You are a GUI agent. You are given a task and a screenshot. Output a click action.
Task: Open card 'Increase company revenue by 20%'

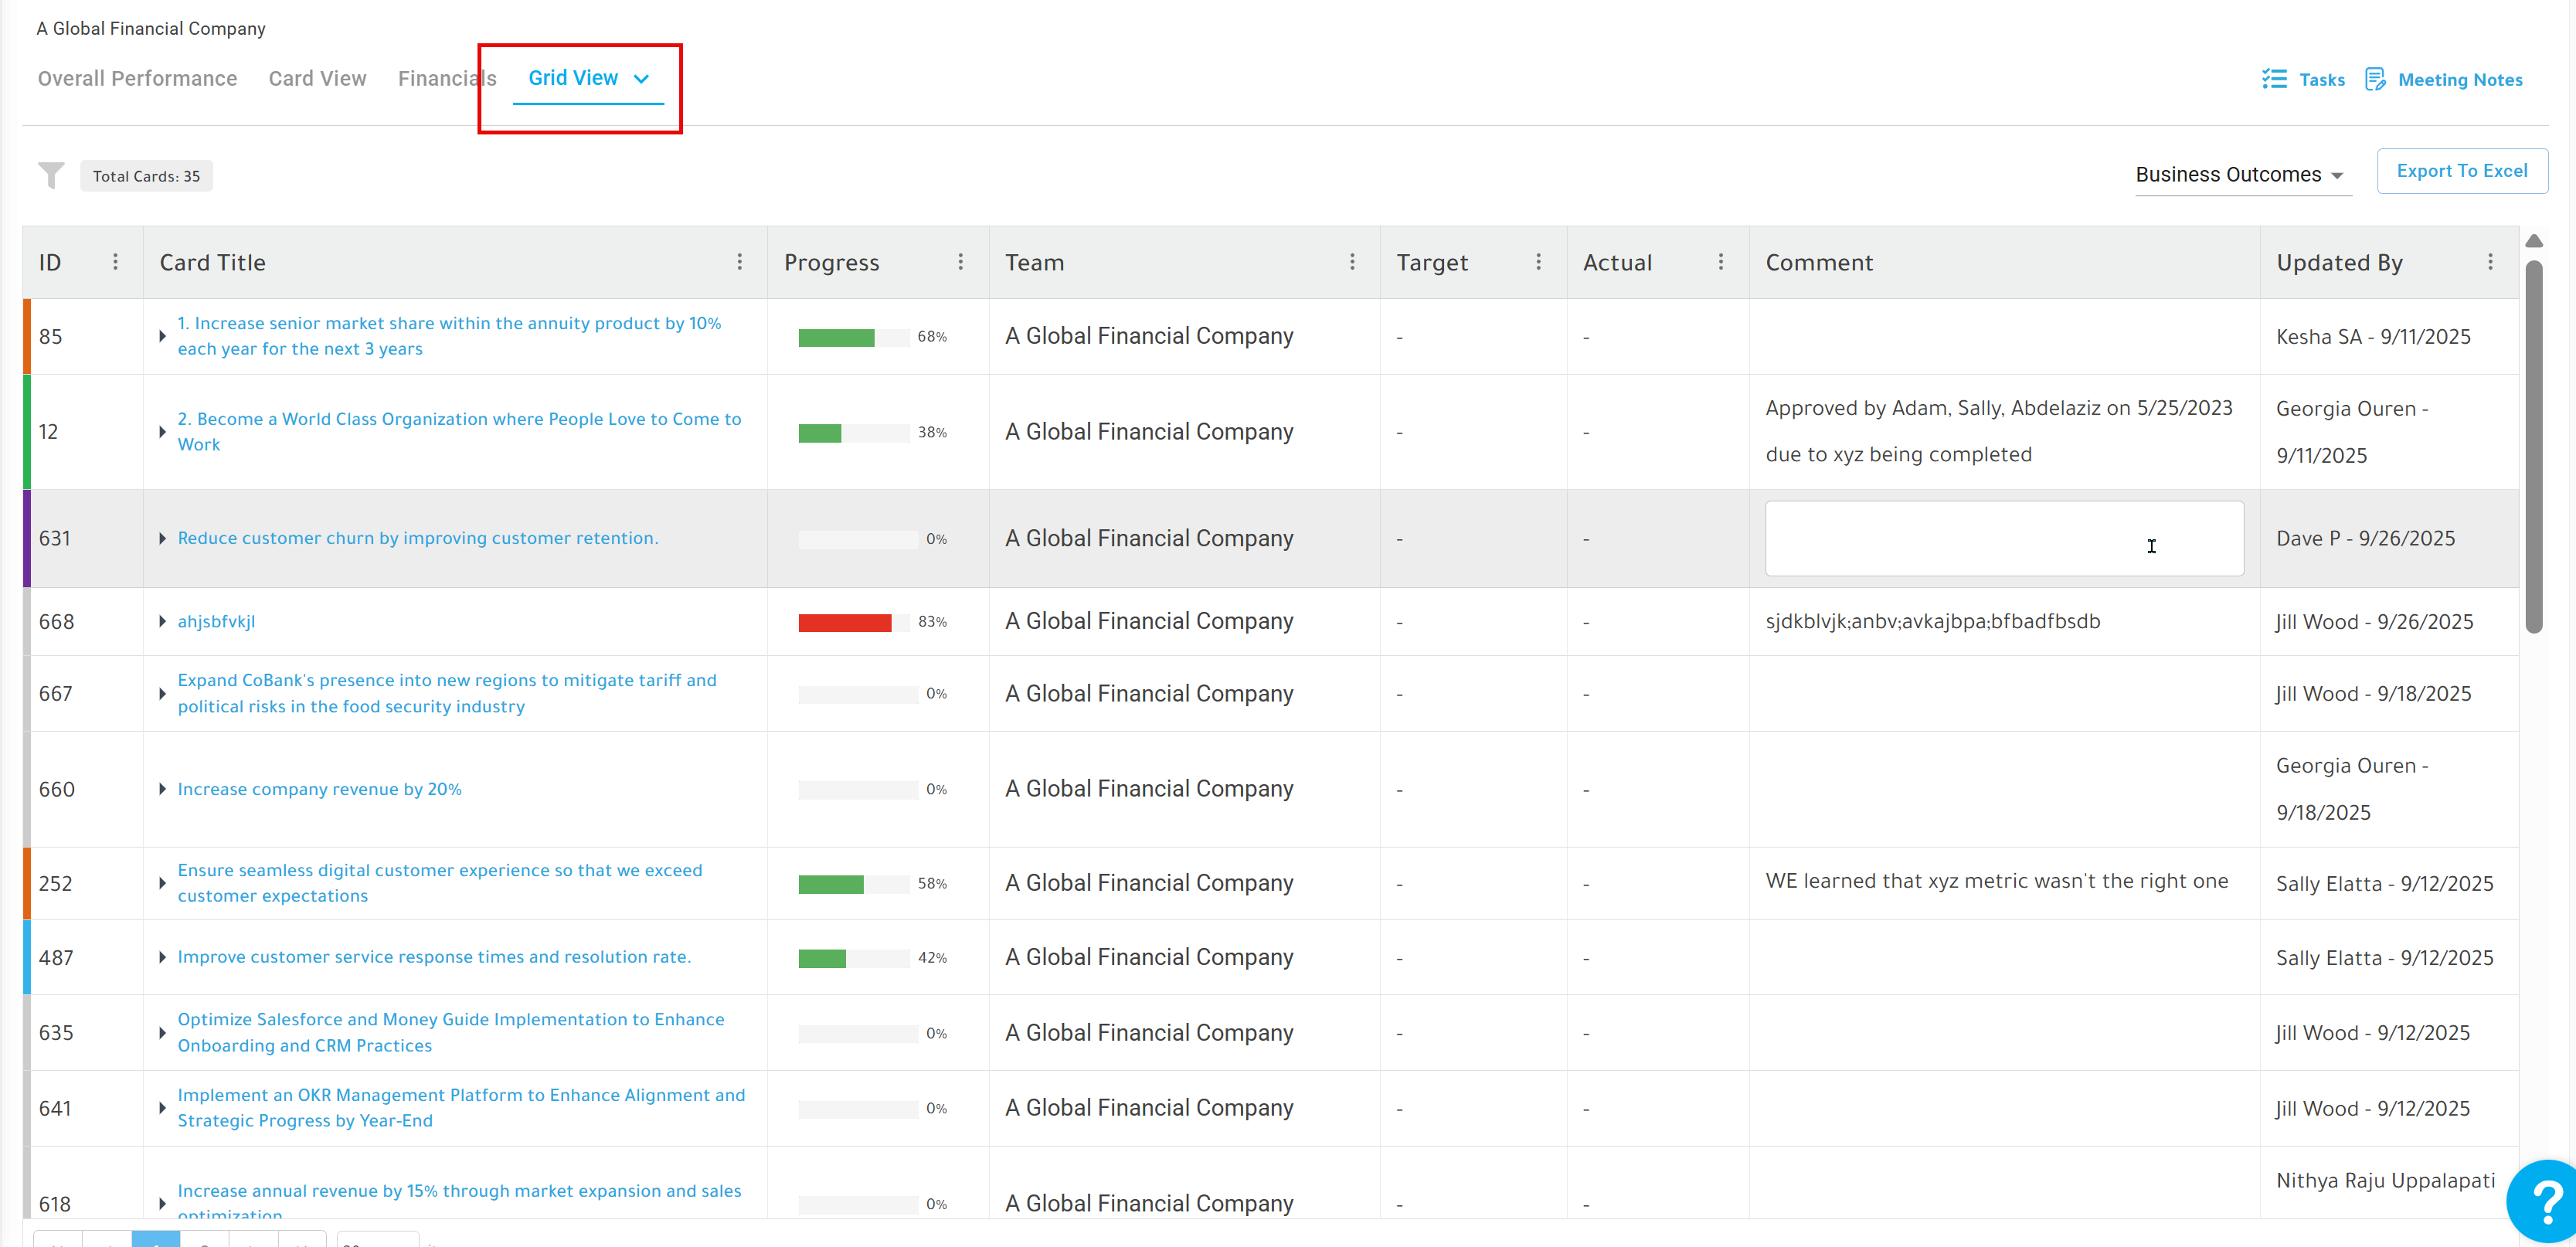tap(319, 789)
